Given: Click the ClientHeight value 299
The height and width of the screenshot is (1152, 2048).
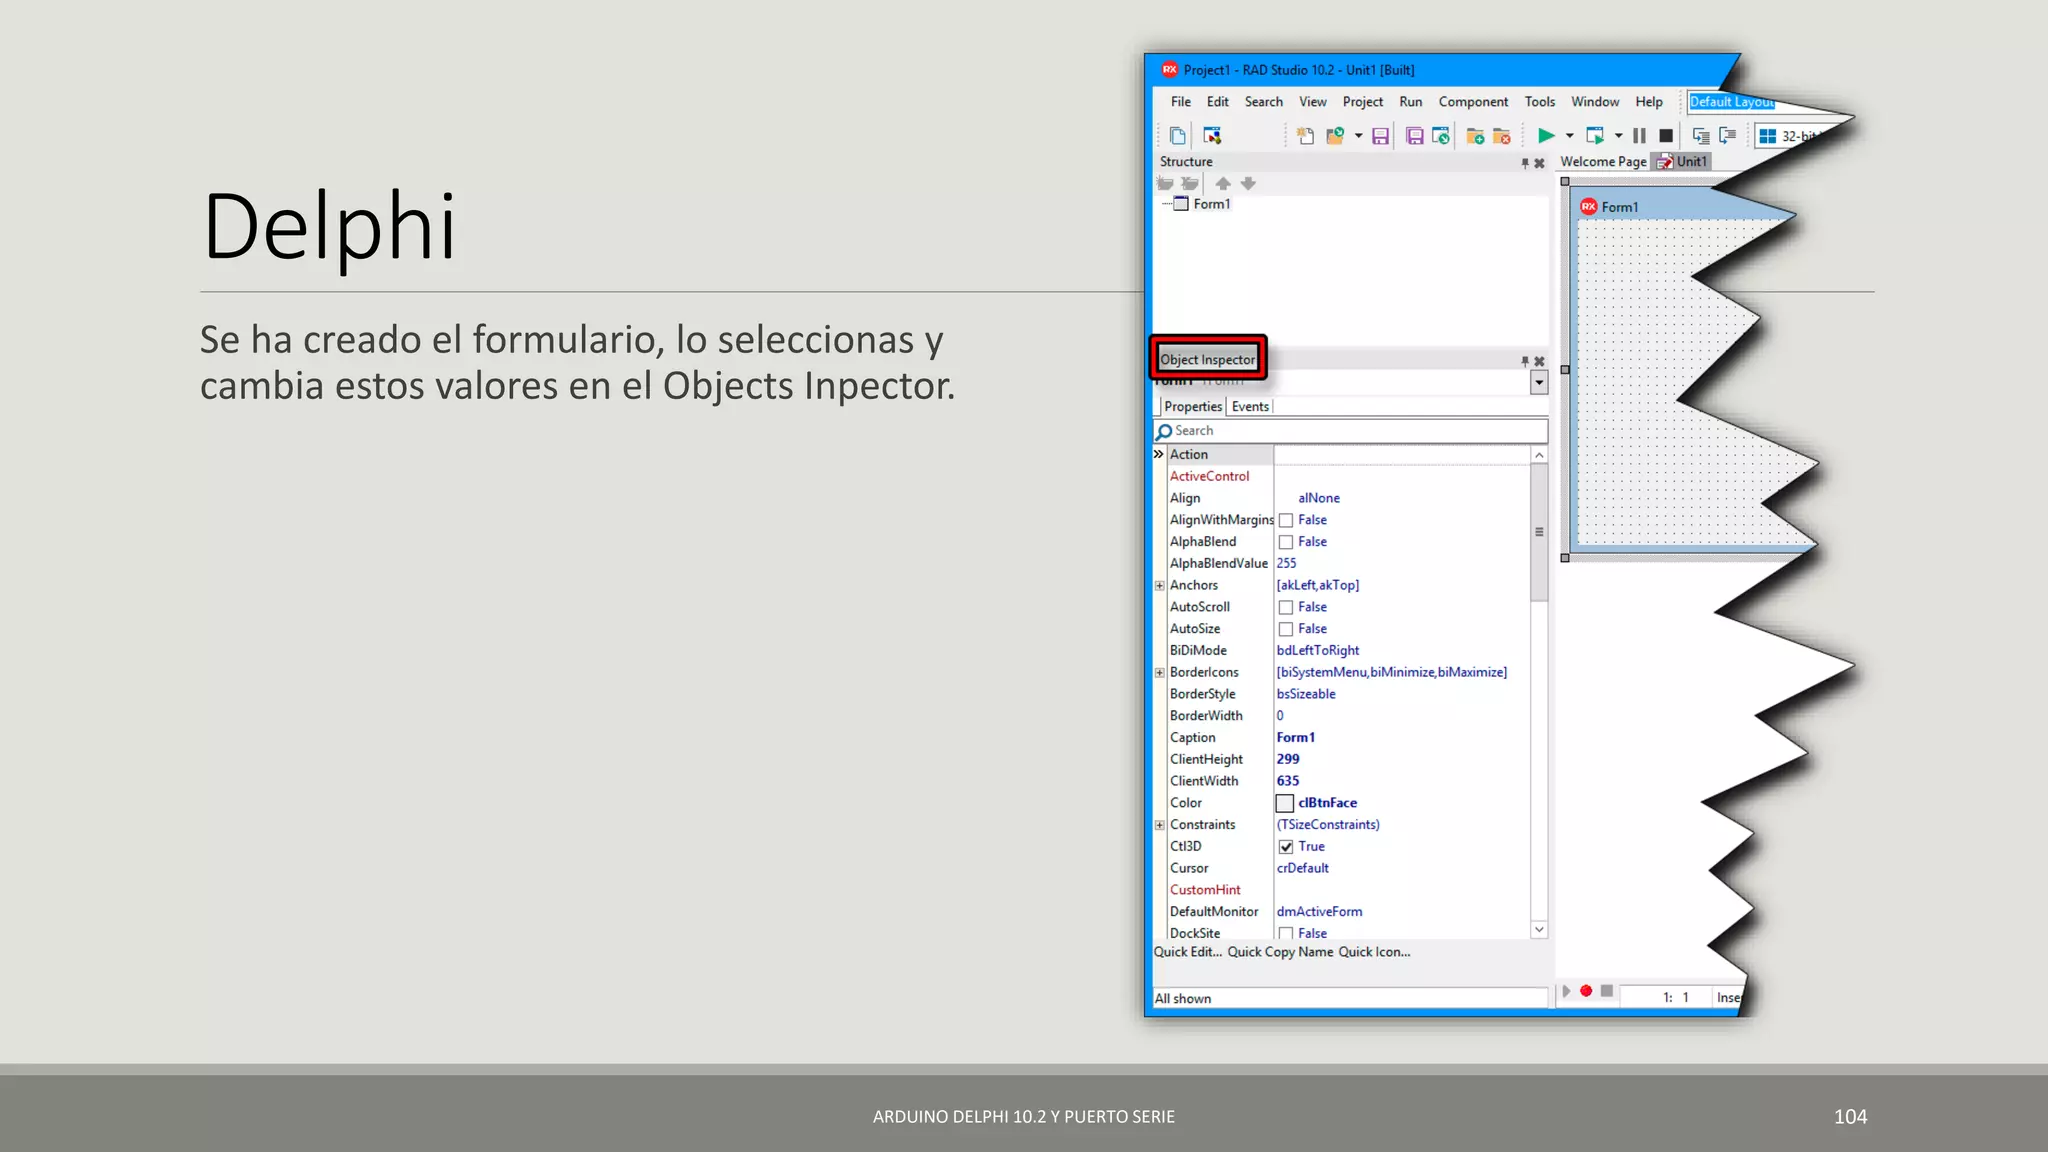Looking at the screenshot, I should (x=1288, y=760).
